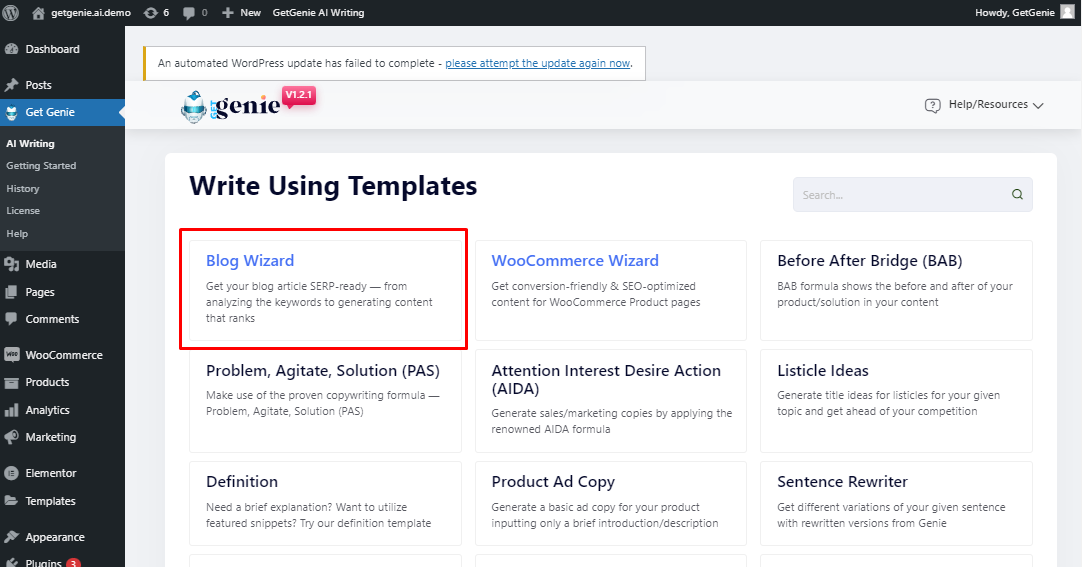Open the Listicle Ideas template

pyautogui.click(x=896, y=401)
